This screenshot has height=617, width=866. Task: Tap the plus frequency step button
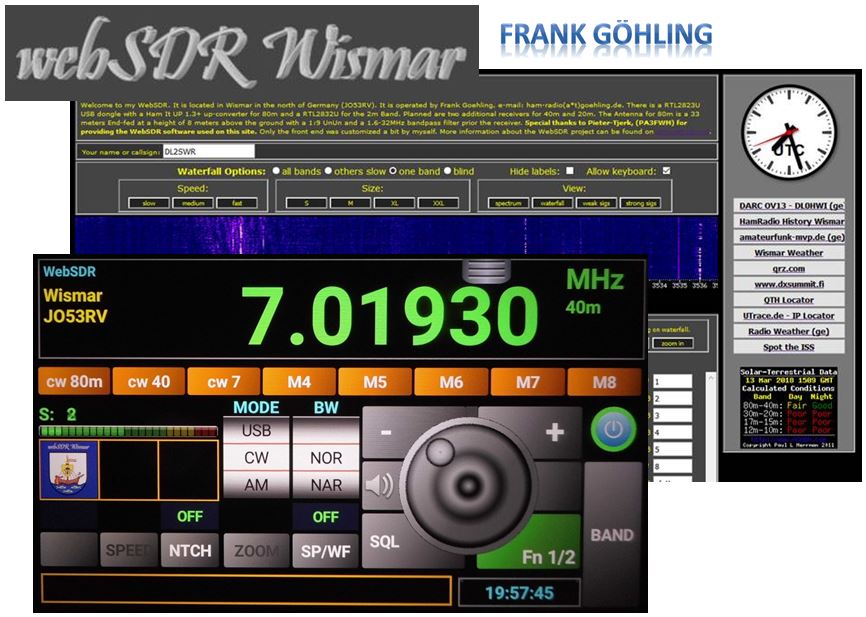click(x=555, y=433)
